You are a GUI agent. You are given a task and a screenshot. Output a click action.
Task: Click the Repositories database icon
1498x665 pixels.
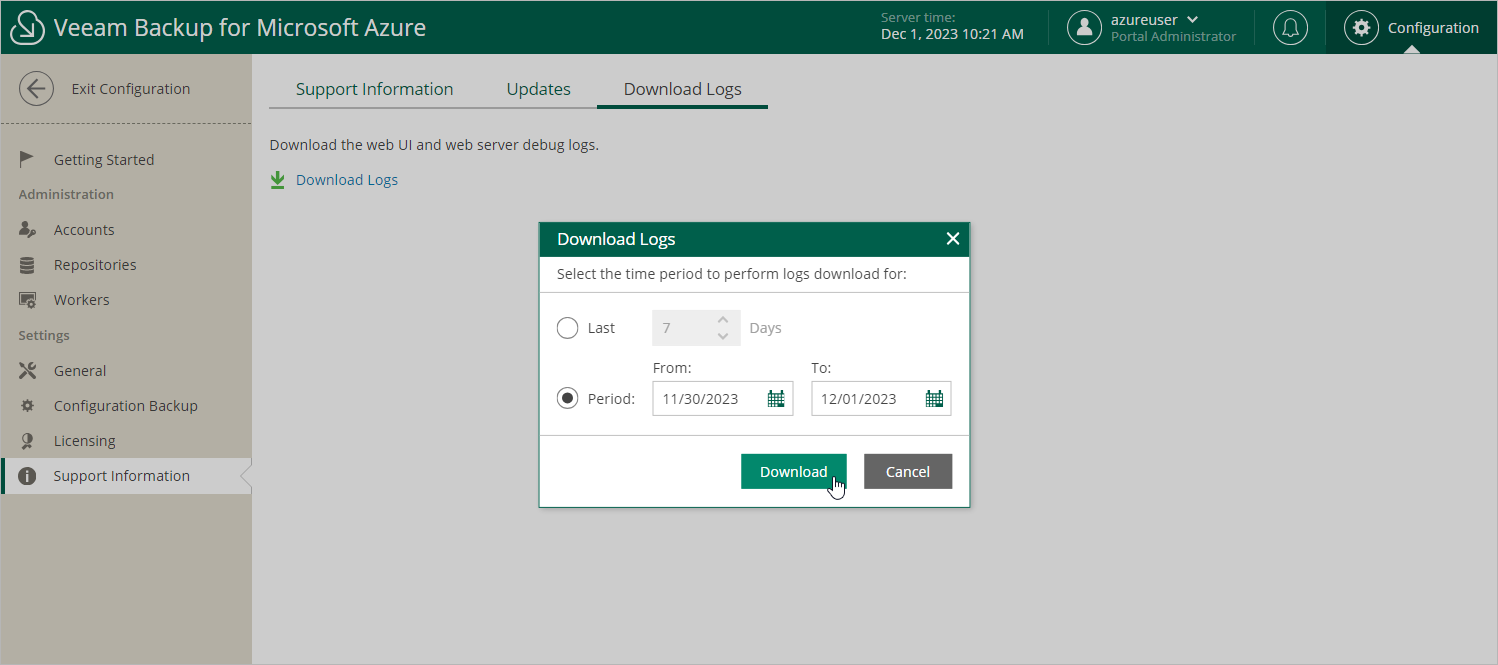pyautogui.click(x=28, y=265)
